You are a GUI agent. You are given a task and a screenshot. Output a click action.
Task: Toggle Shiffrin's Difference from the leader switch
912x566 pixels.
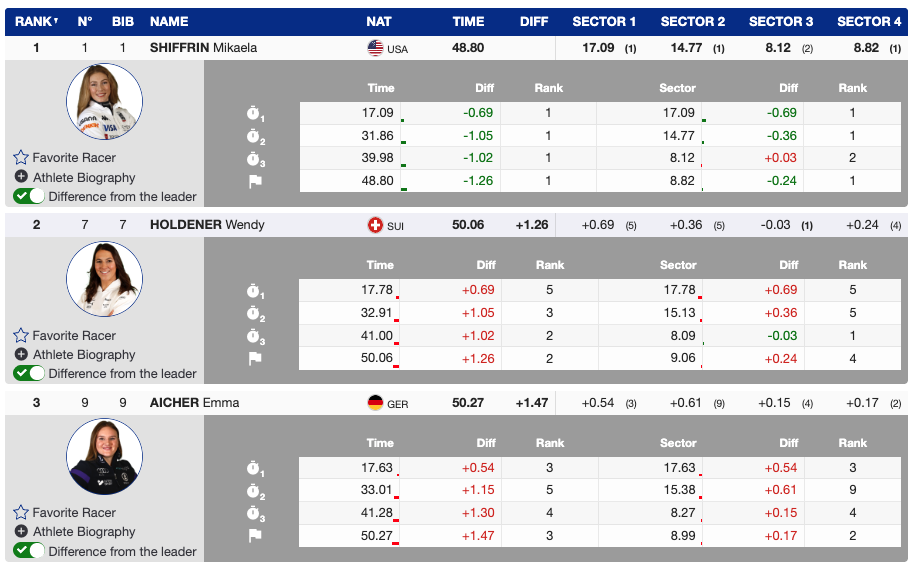(29, 197)
